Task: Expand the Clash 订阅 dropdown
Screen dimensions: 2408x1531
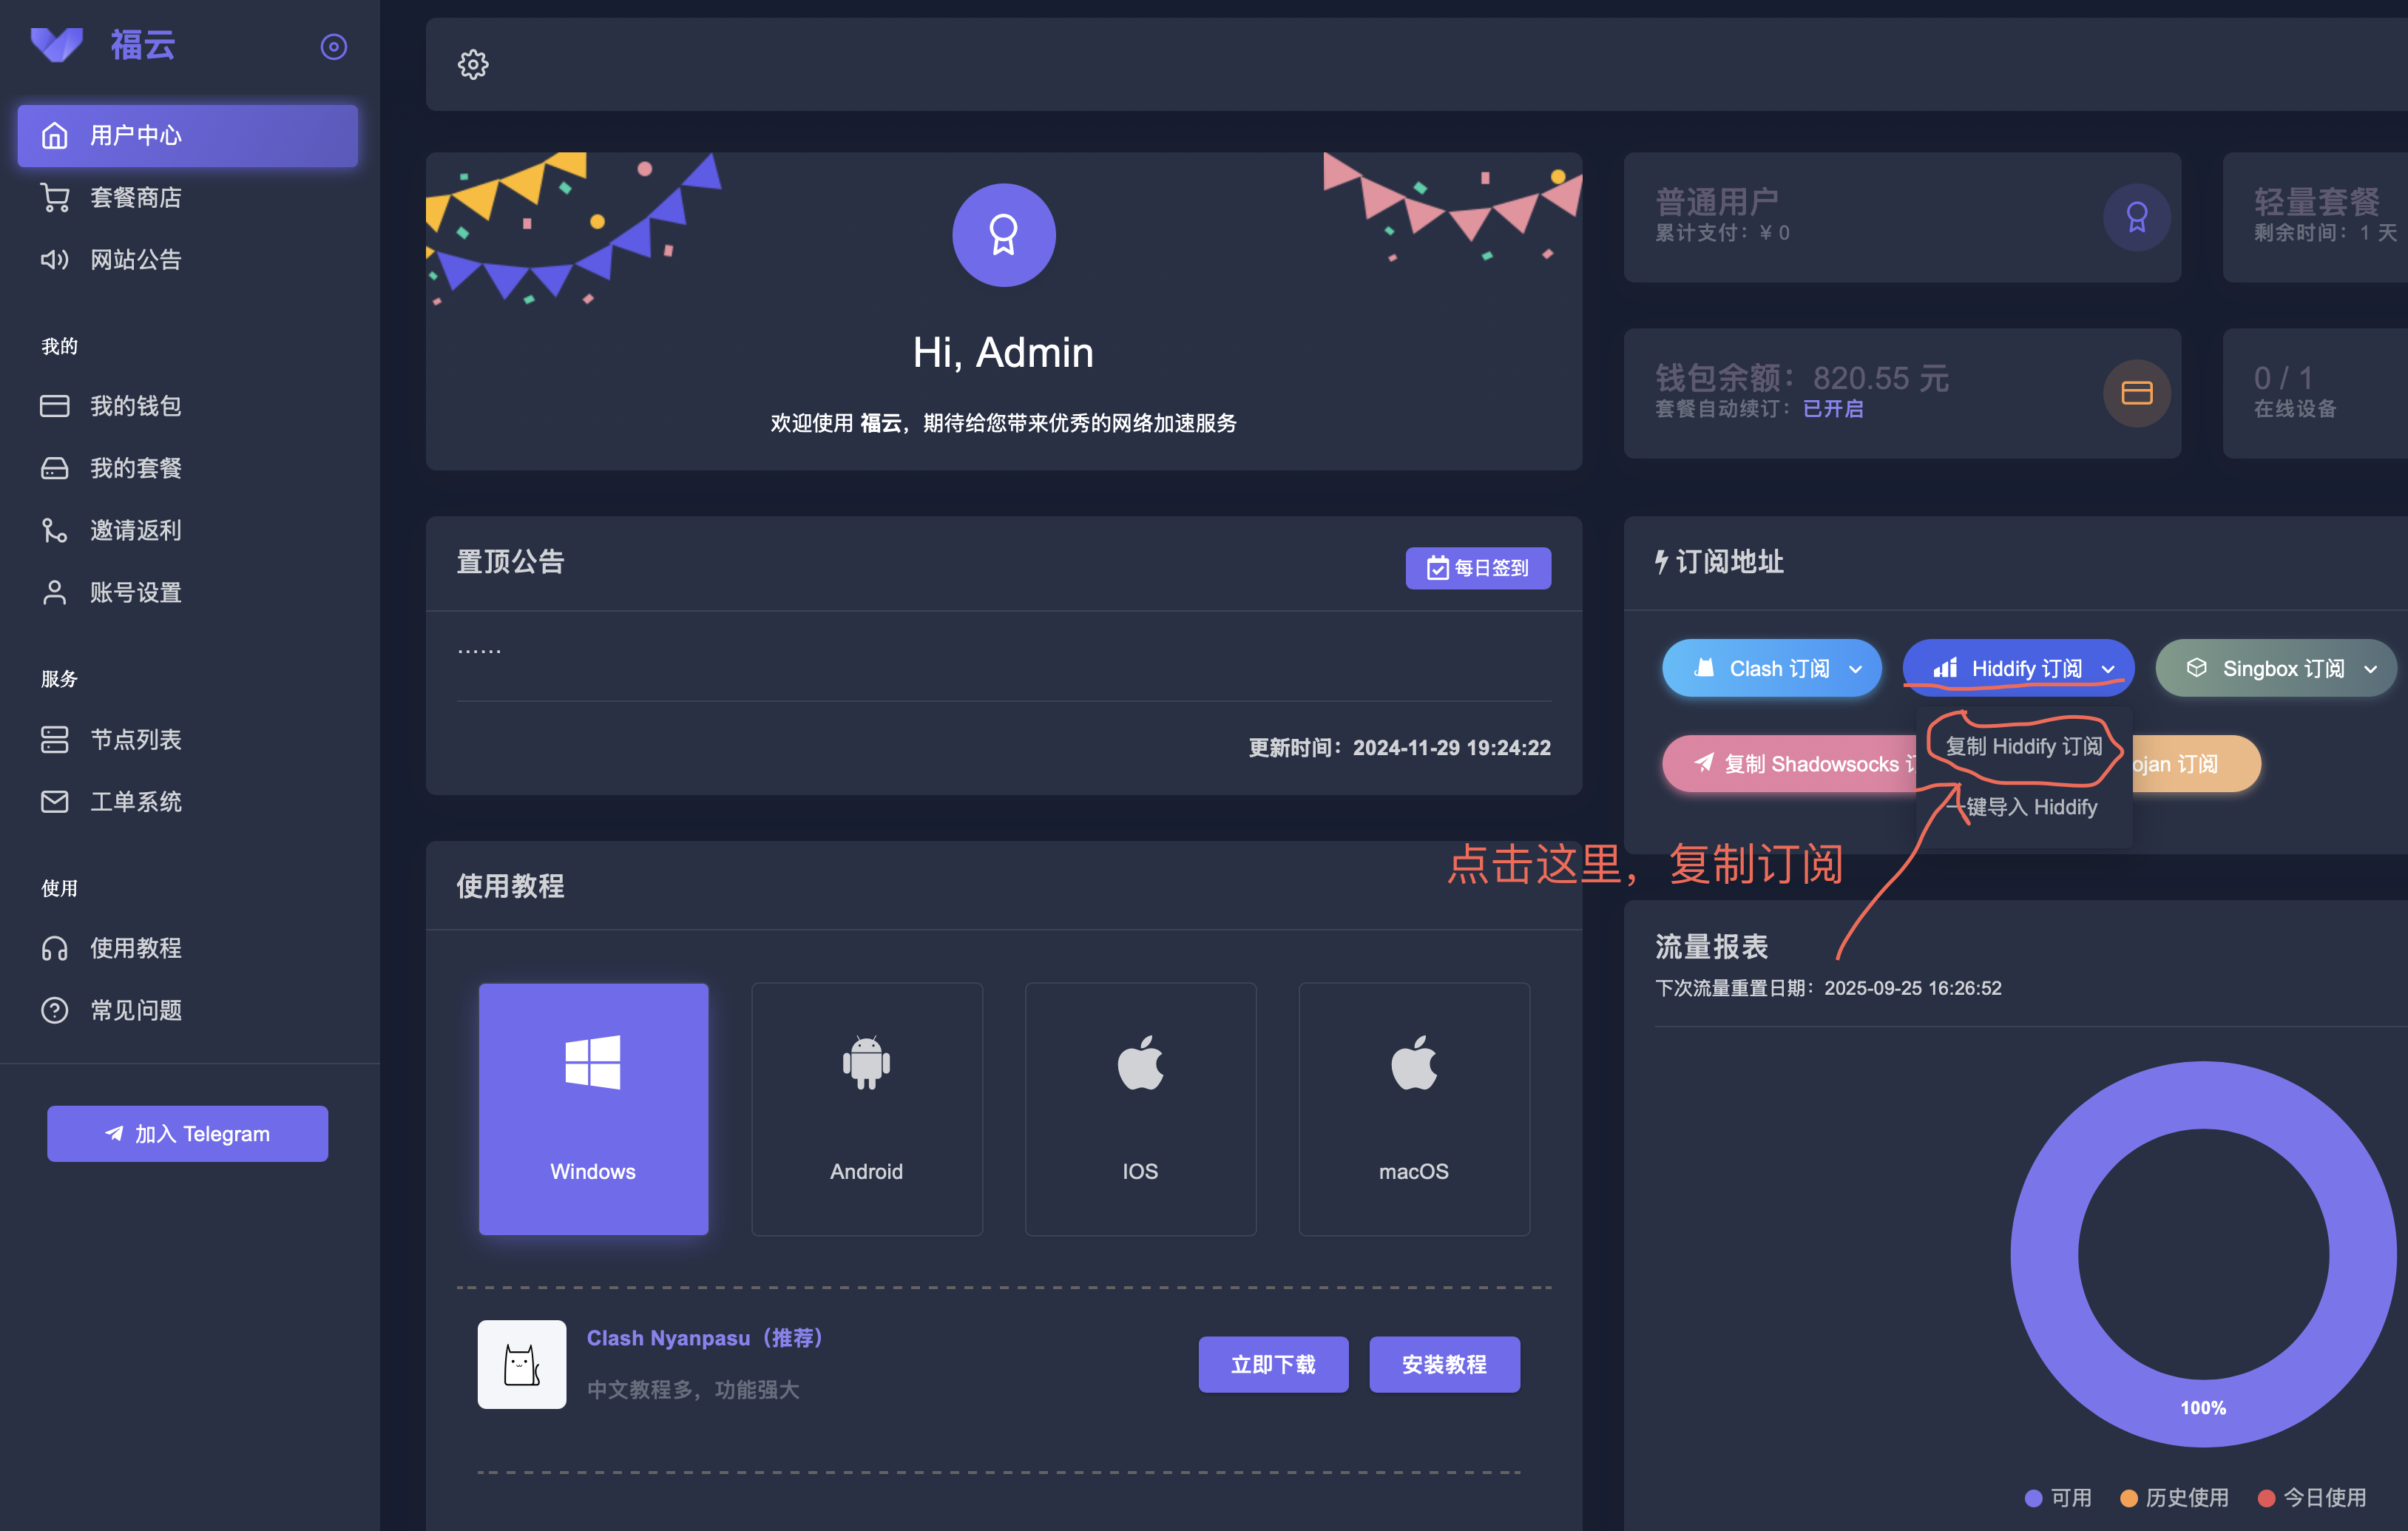Action: (x=1856, y=669)
